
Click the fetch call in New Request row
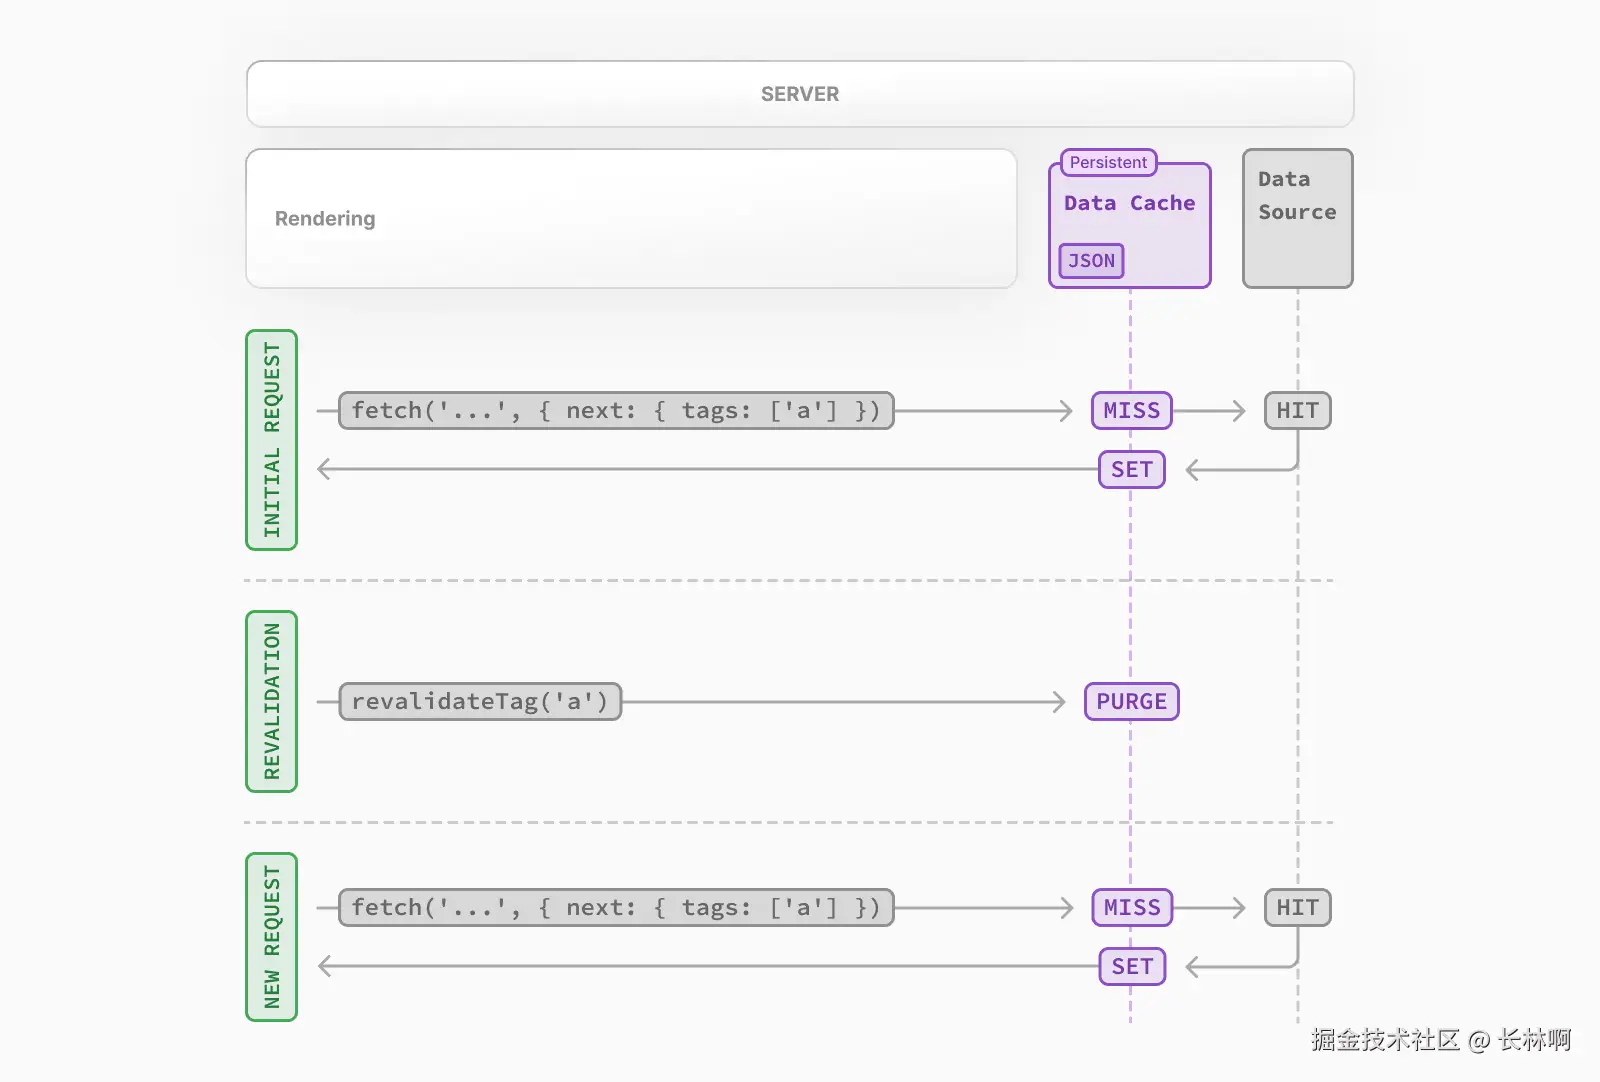pos(616,908)
